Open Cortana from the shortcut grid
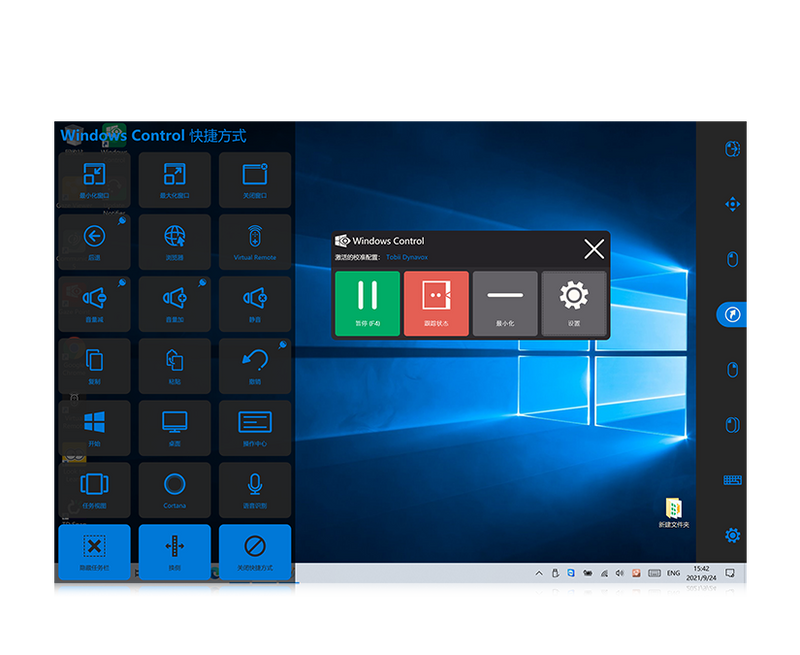The image size is (800, 655). 175,490
